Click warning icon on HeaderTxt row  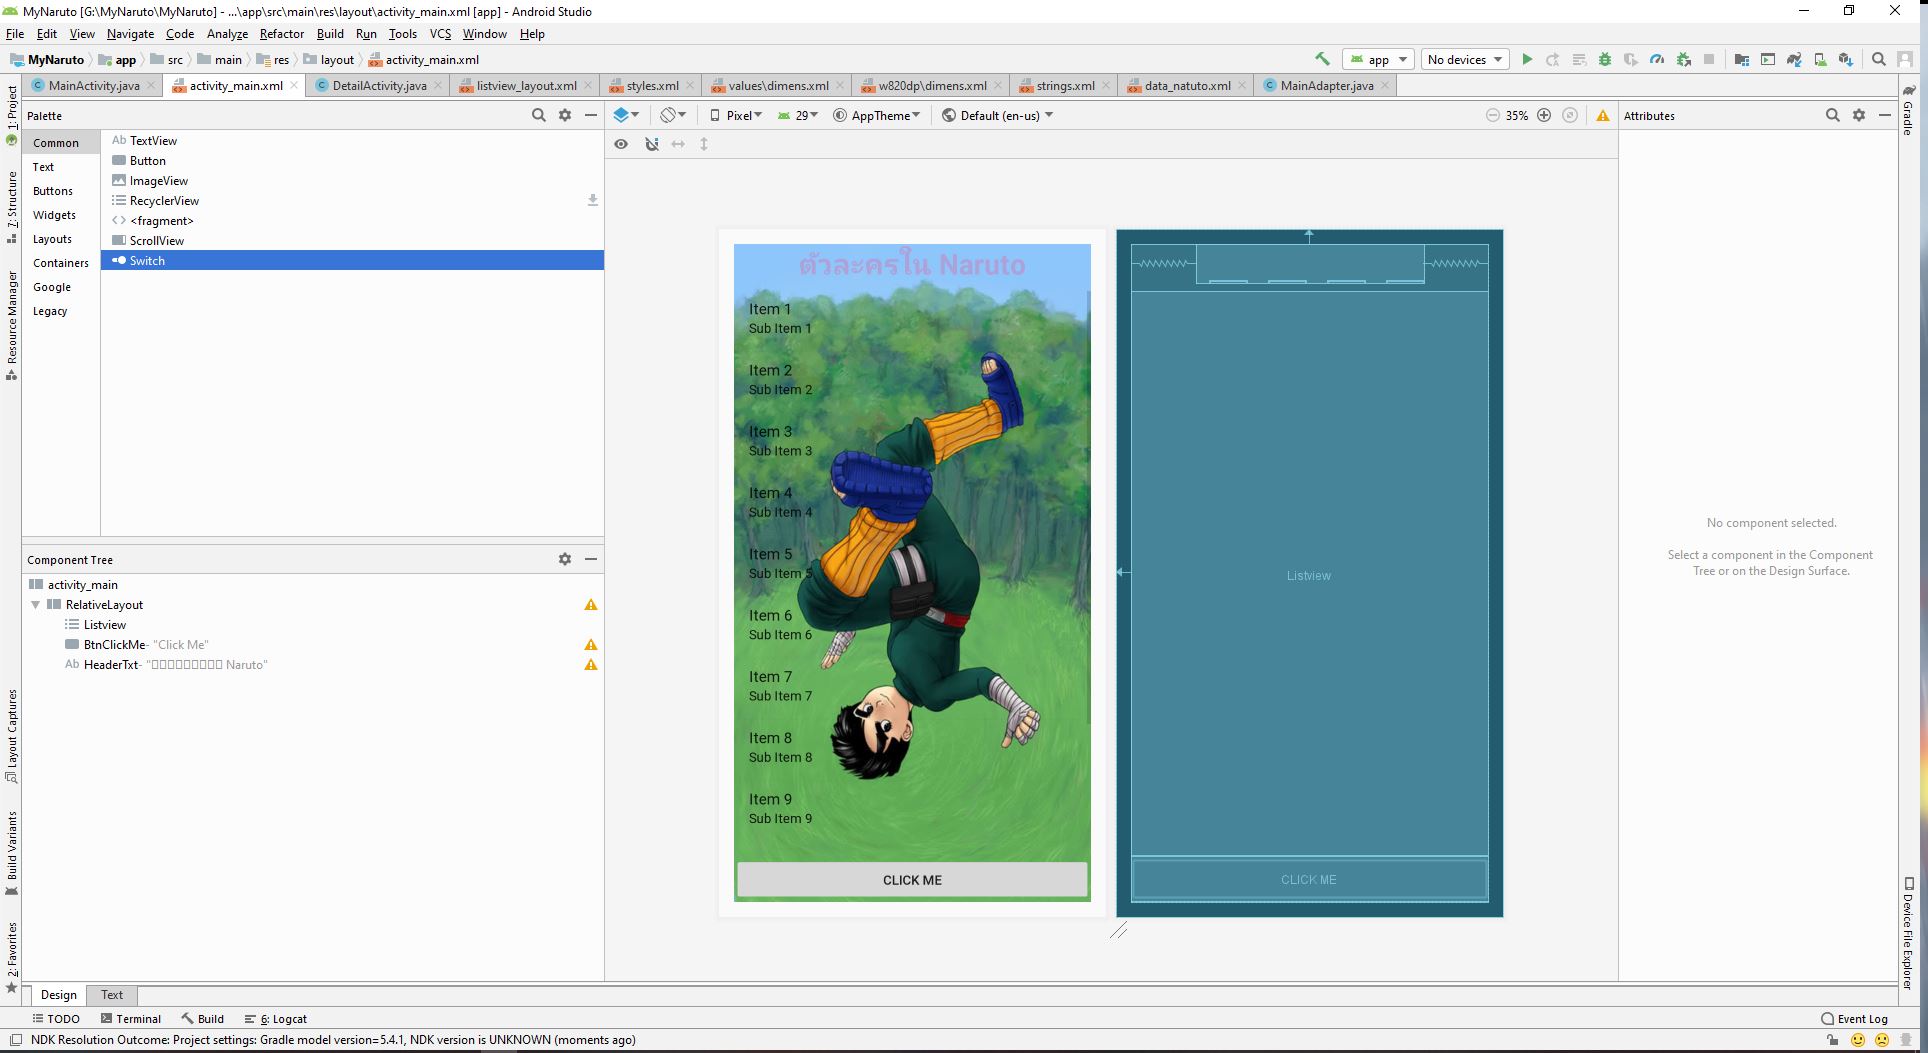[591, 664]
